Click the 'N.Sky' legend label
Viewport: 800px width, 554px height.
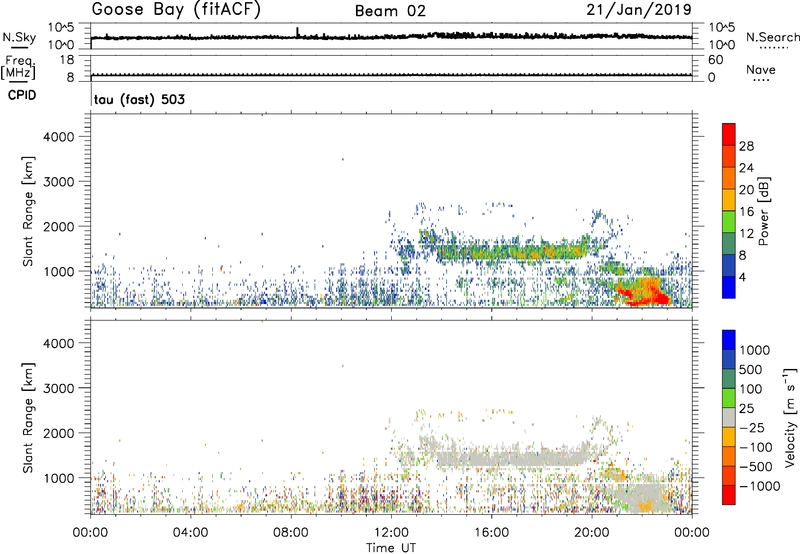click(x=19, y=37)
